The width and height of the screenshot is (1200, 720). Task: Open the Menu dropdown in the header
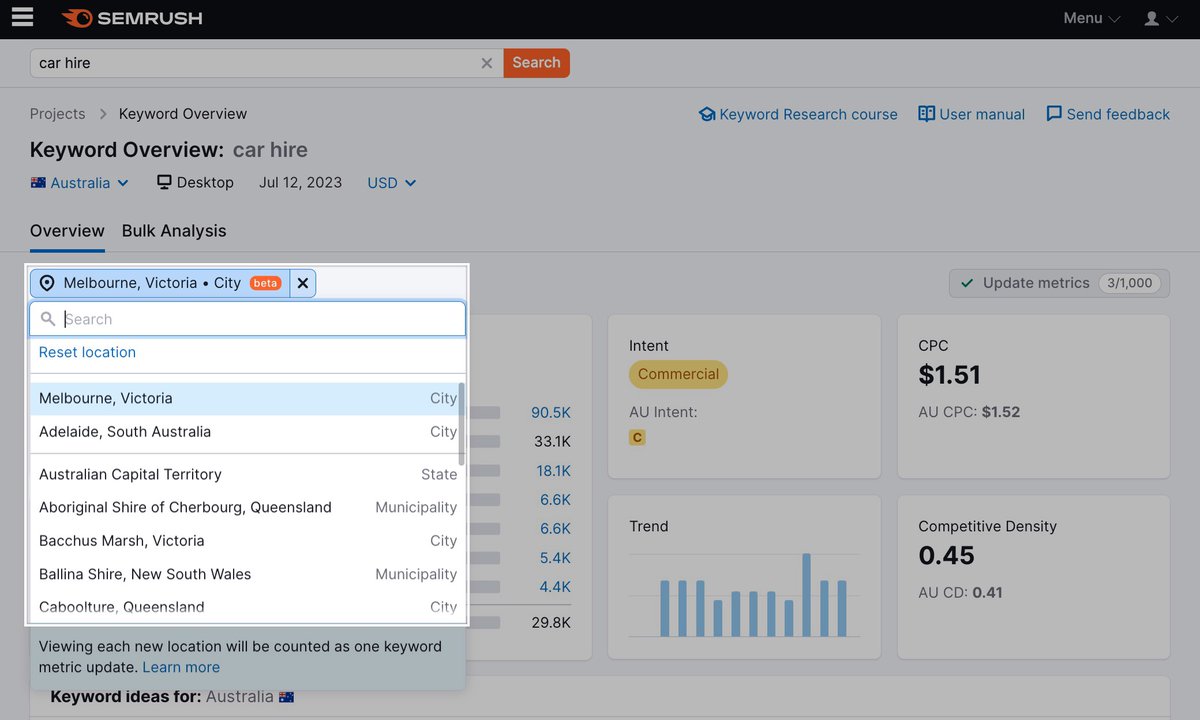(1091, 18)
